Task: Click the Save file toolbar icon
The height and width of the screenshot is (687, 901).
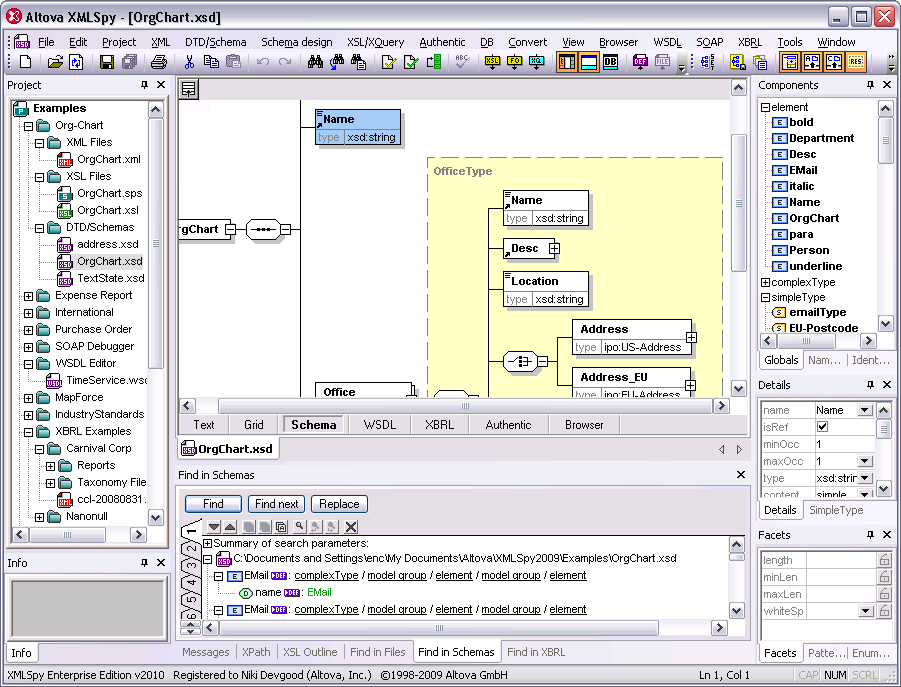Action: point(107,62)
